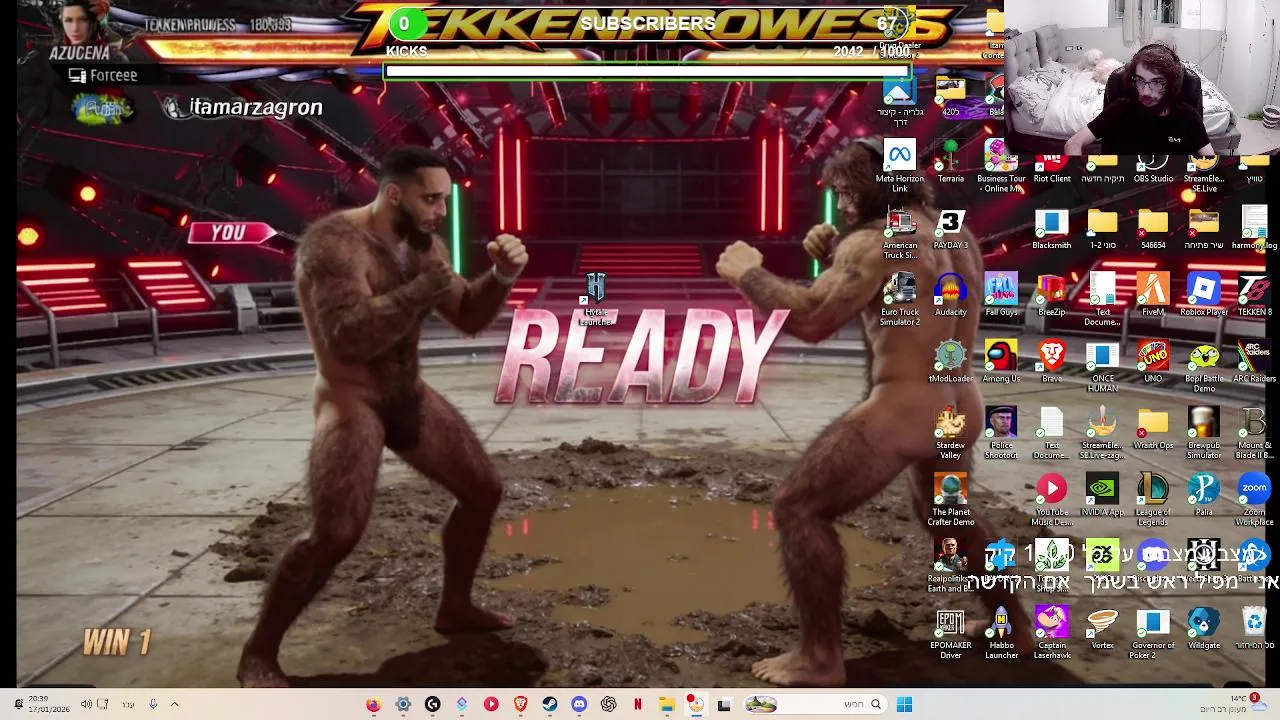Select the Wildgate desktop icon
1280x720 pixels.
[x=1204, y=629]
